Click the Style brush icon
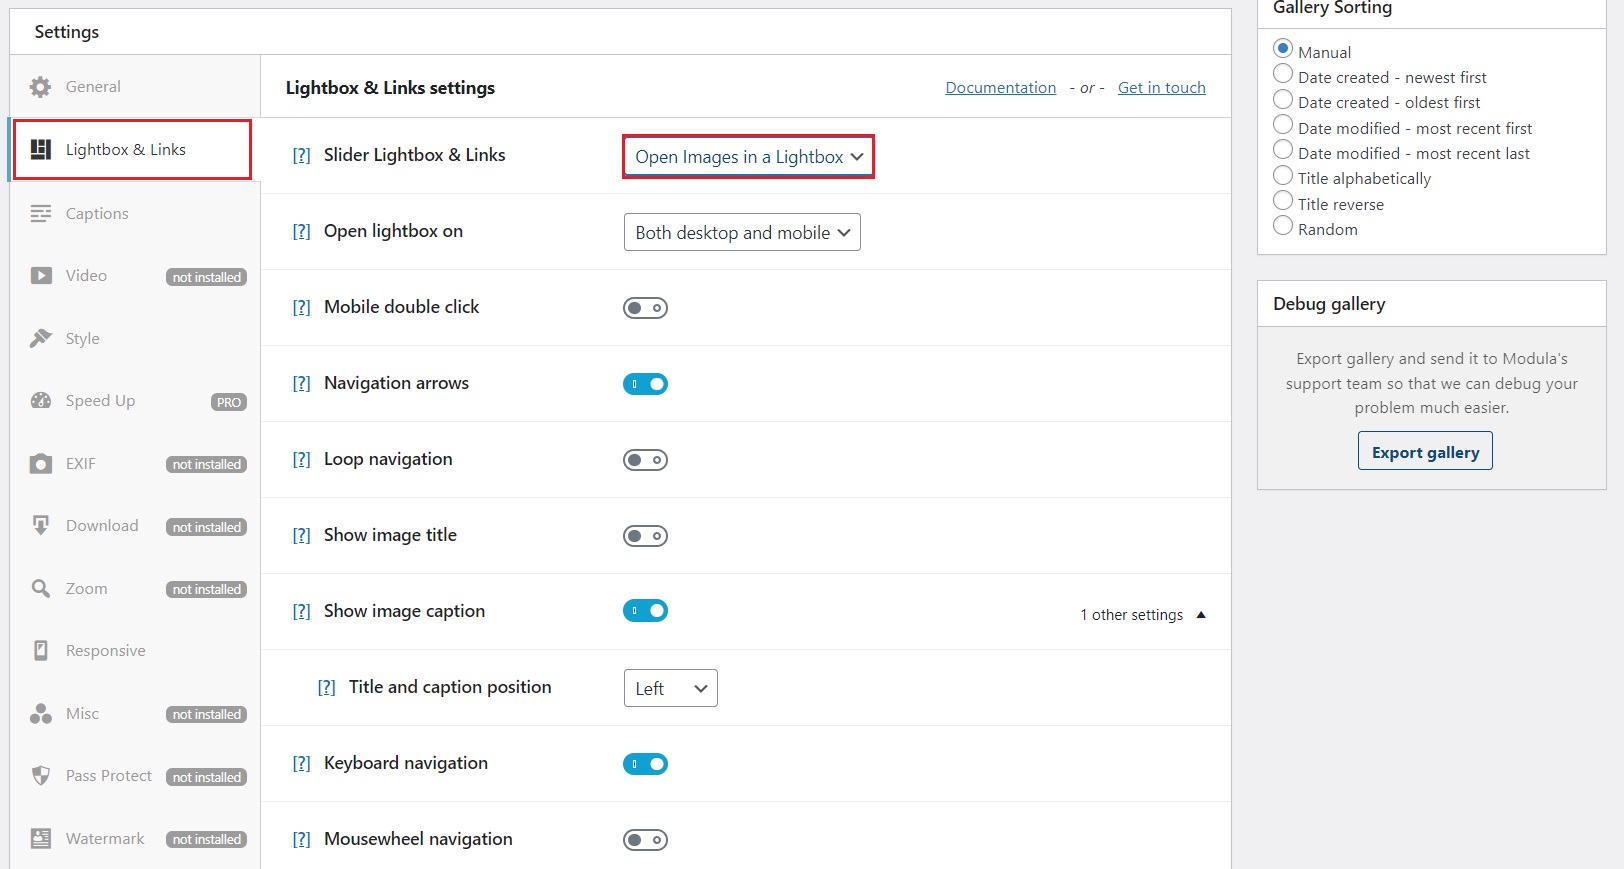The height and width of the screenshot is (869, 1624). [40, 339]
